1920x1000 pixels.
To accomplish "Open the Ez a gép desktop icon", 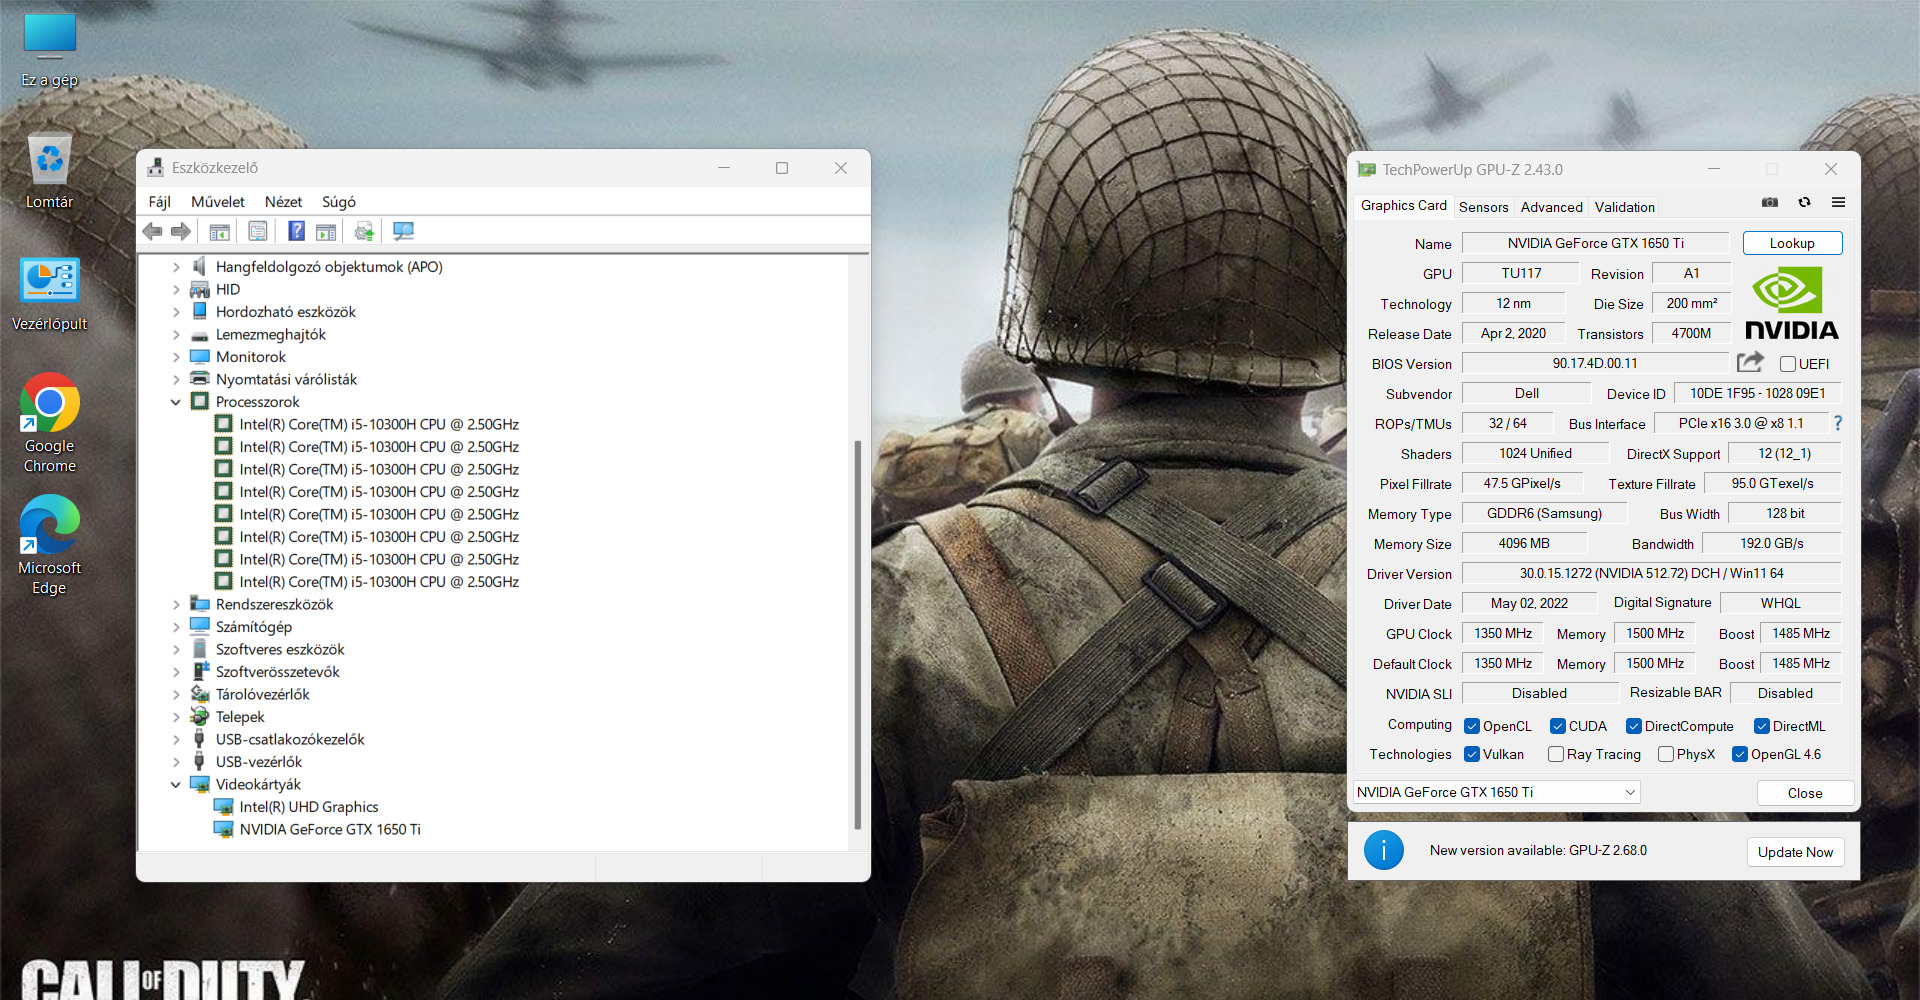I will [x=50, y=50].
